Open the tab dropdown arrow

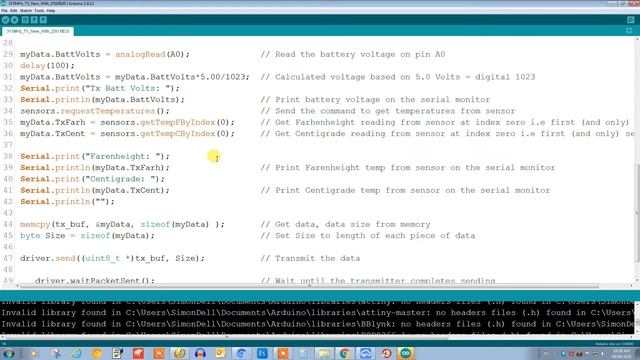pos(629,31)
